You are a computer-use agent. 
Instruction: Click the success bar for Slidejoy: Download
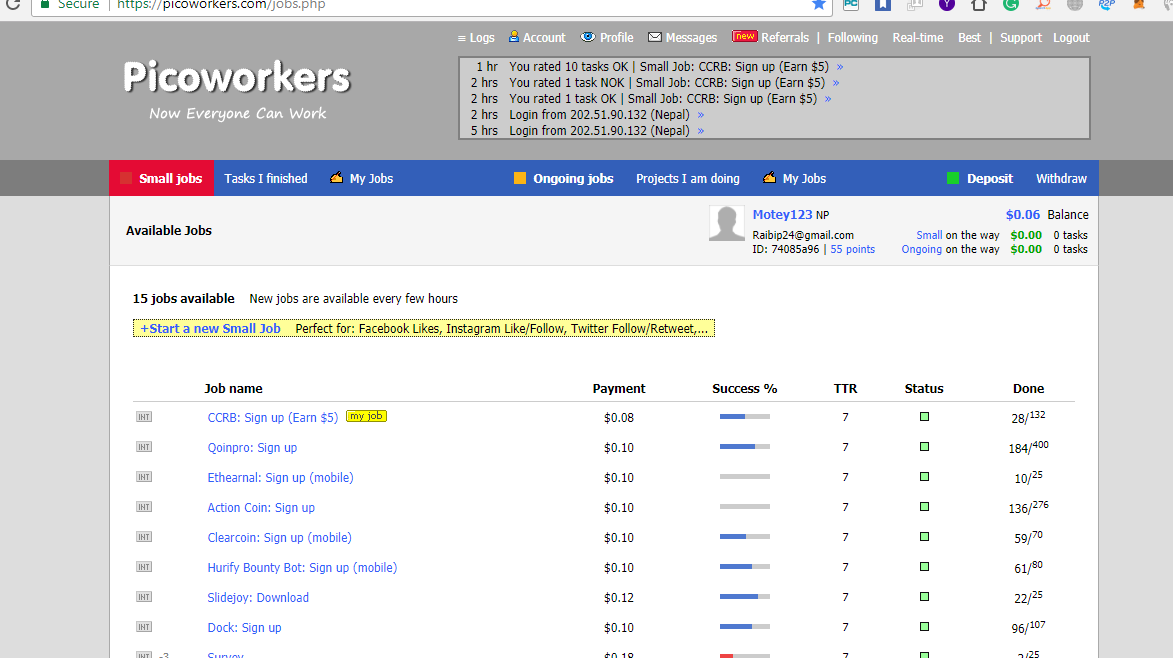[x=744, y=597]
